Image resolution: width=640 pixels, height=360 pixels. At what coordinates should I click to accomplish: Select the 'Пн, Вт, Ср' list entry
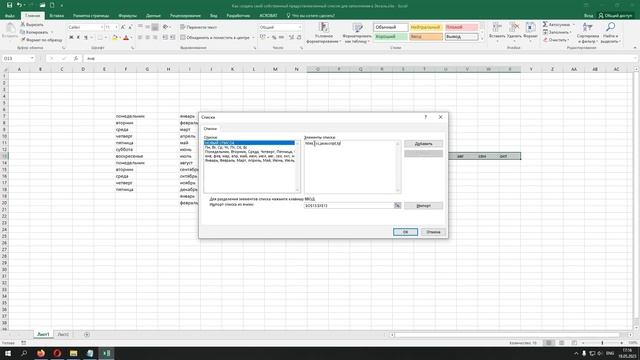[x=249, y=147]
